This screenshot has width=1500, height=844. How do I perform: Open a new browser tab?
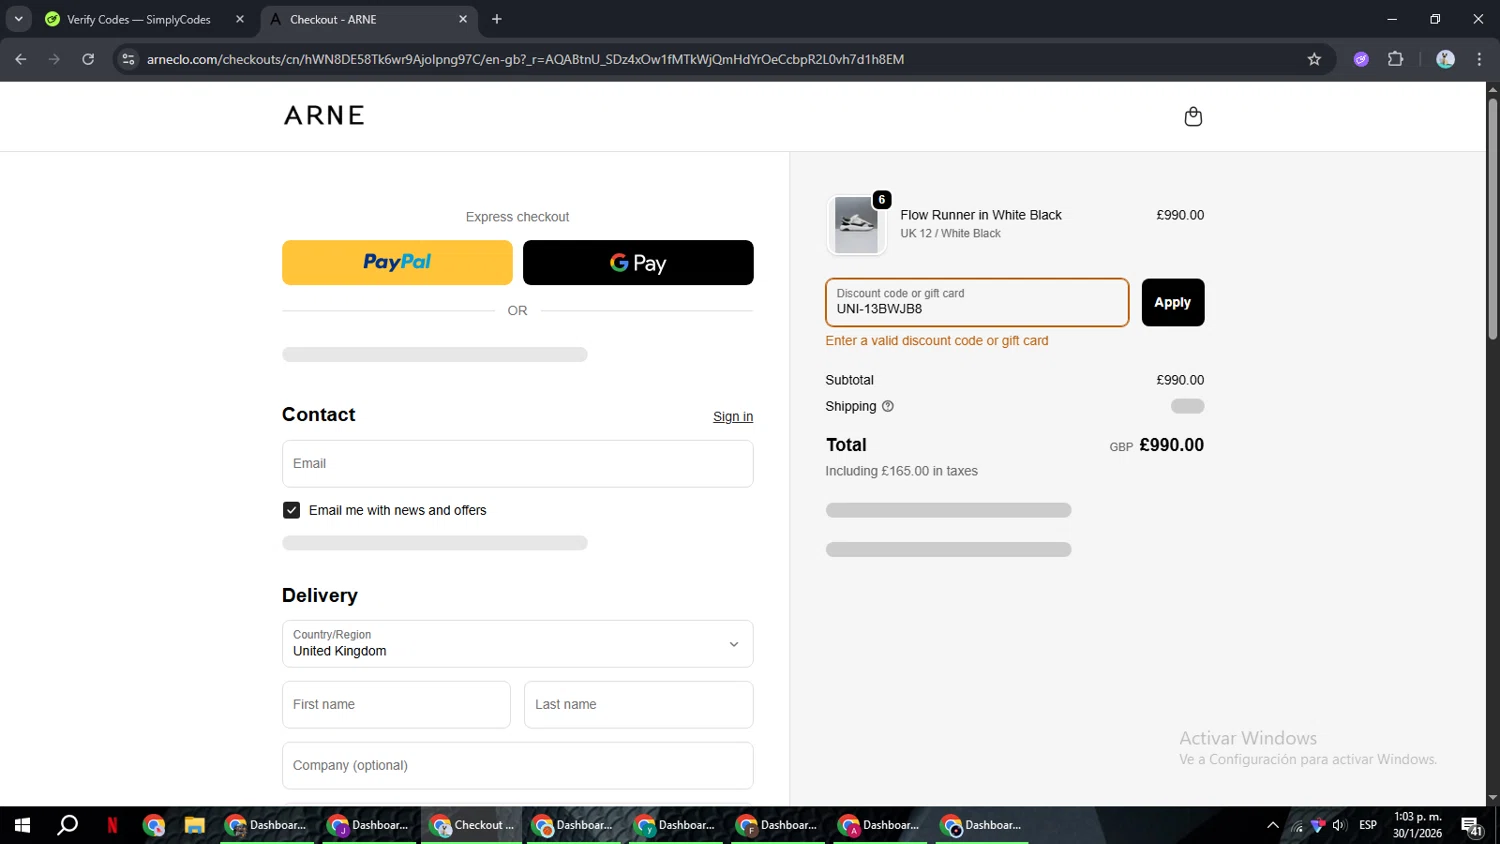pyautogui.click(x=497, y=19)
